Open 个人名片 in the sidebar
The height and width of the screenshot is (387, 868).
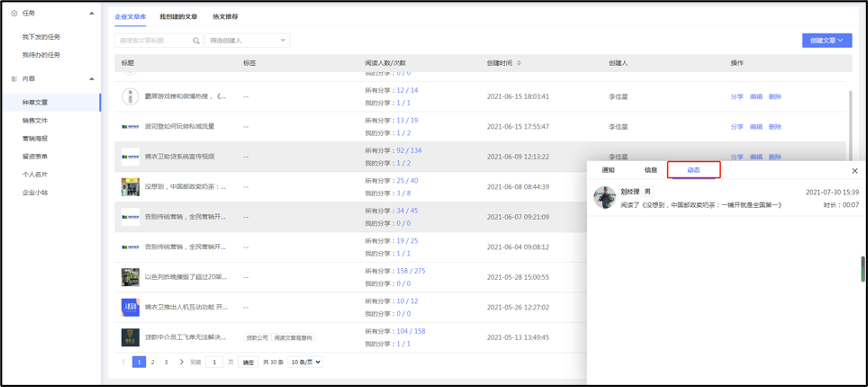pyautogui.click(x=35, y=174)
